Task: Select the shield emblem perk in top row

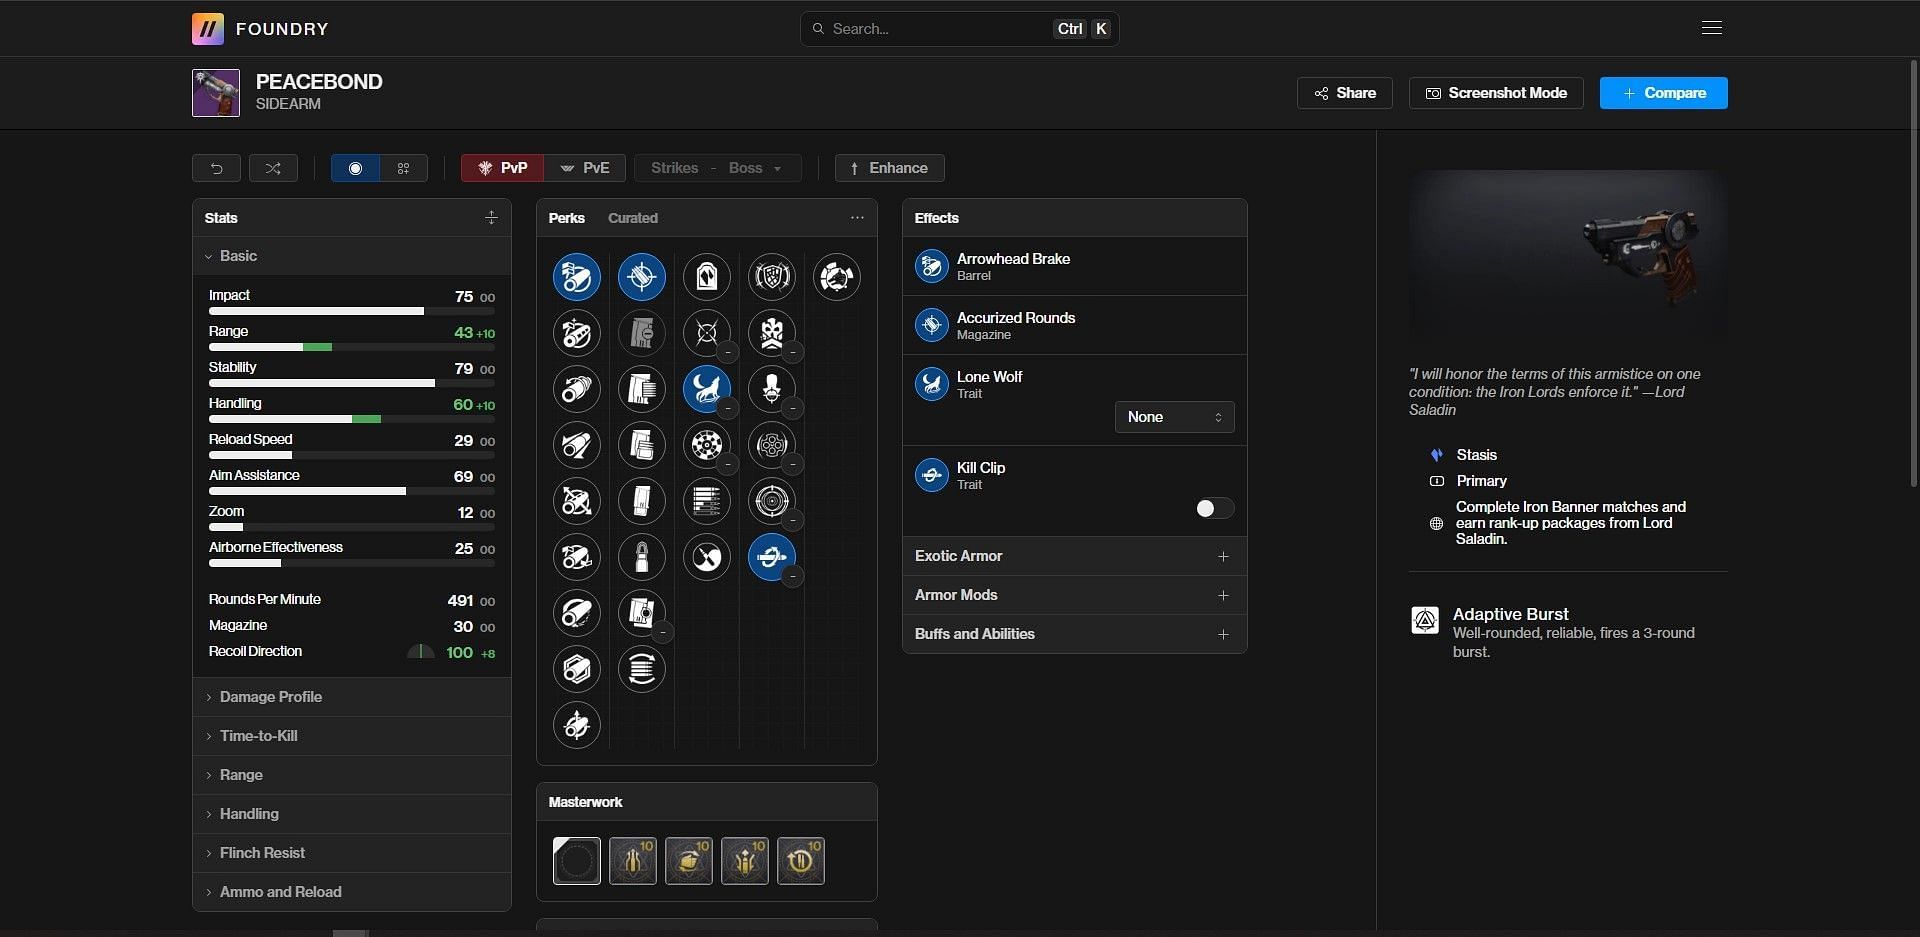Action: [x=772, y=277]
